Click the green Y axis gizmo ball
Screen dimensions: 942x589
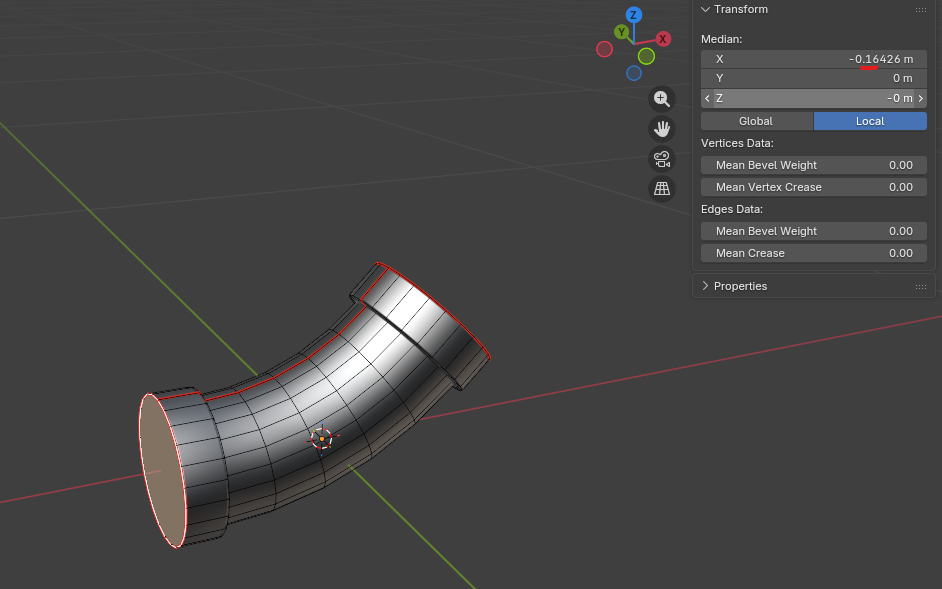click(x=622, y=32)
